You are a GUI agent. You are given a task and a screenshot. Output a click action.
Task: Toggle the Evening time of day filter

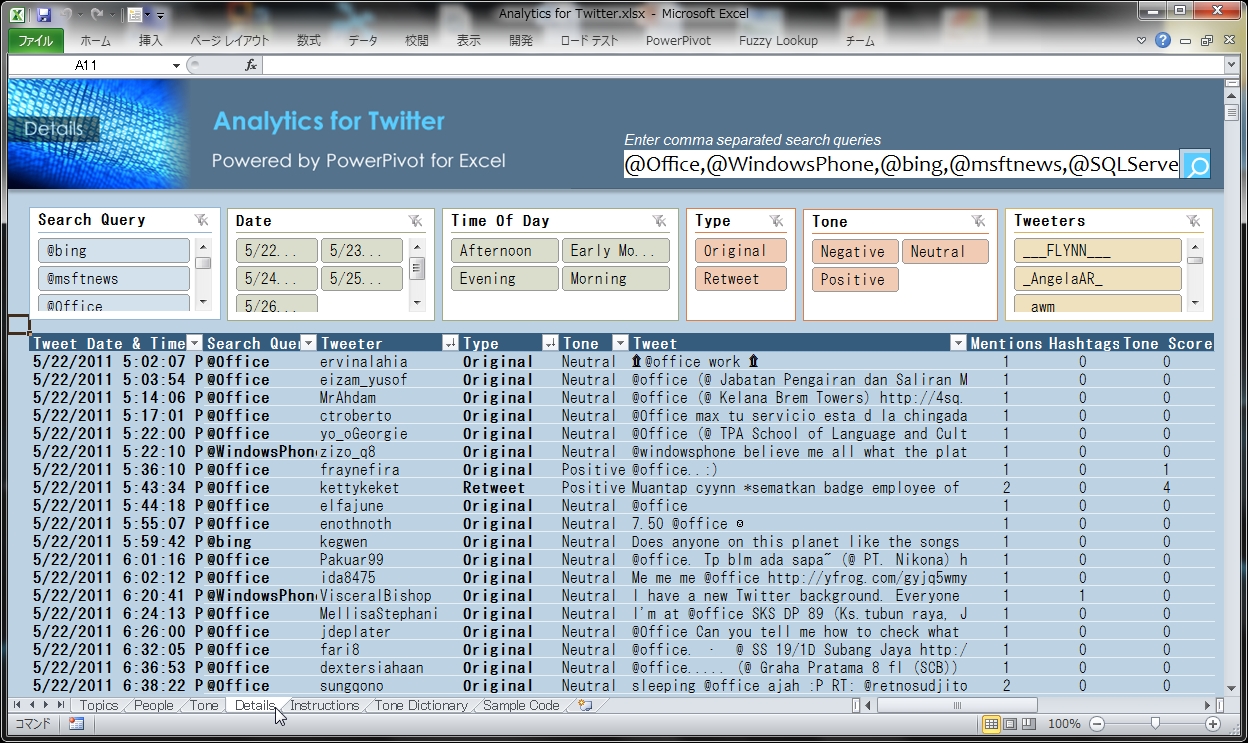coord(504,278)
